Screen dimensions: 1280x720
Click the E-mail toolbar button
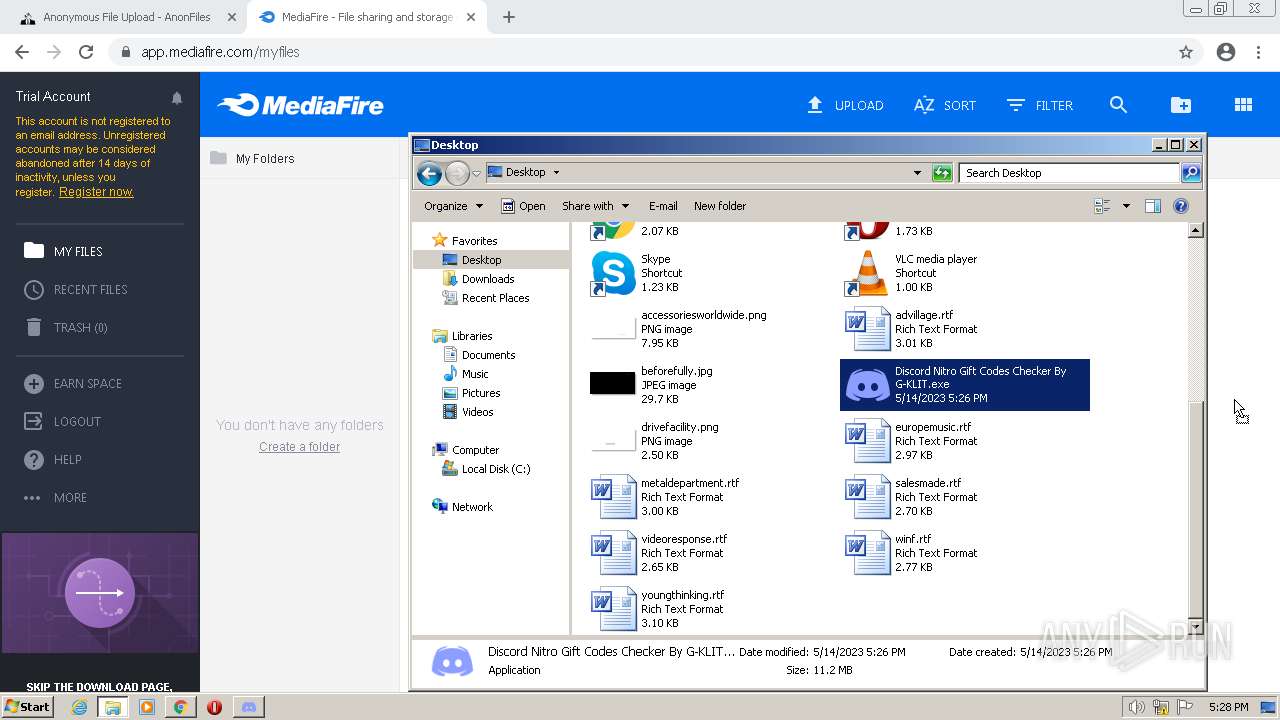(x=663, y=206)
